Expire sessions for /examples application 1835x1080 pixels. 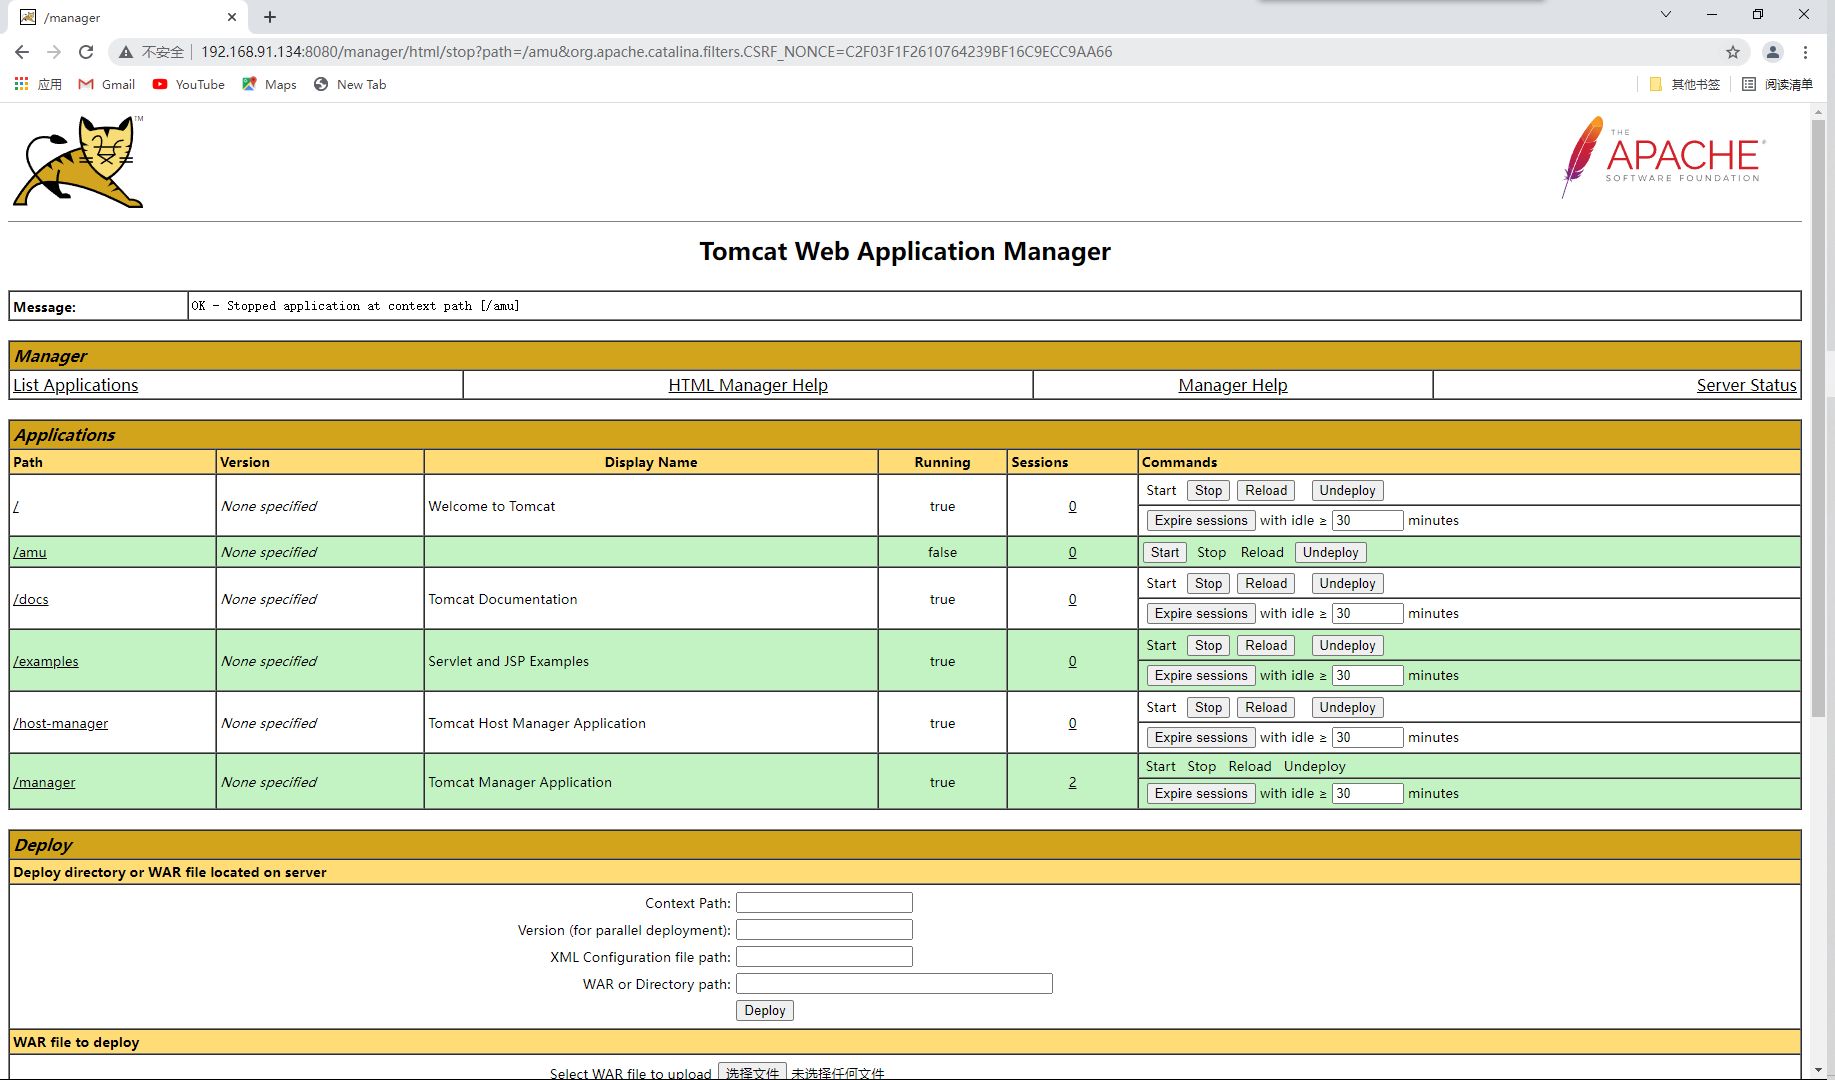tap(1201, 675)
